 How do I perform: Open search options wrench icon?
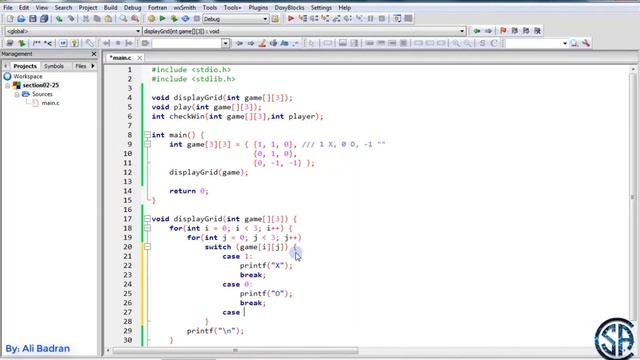586,43
